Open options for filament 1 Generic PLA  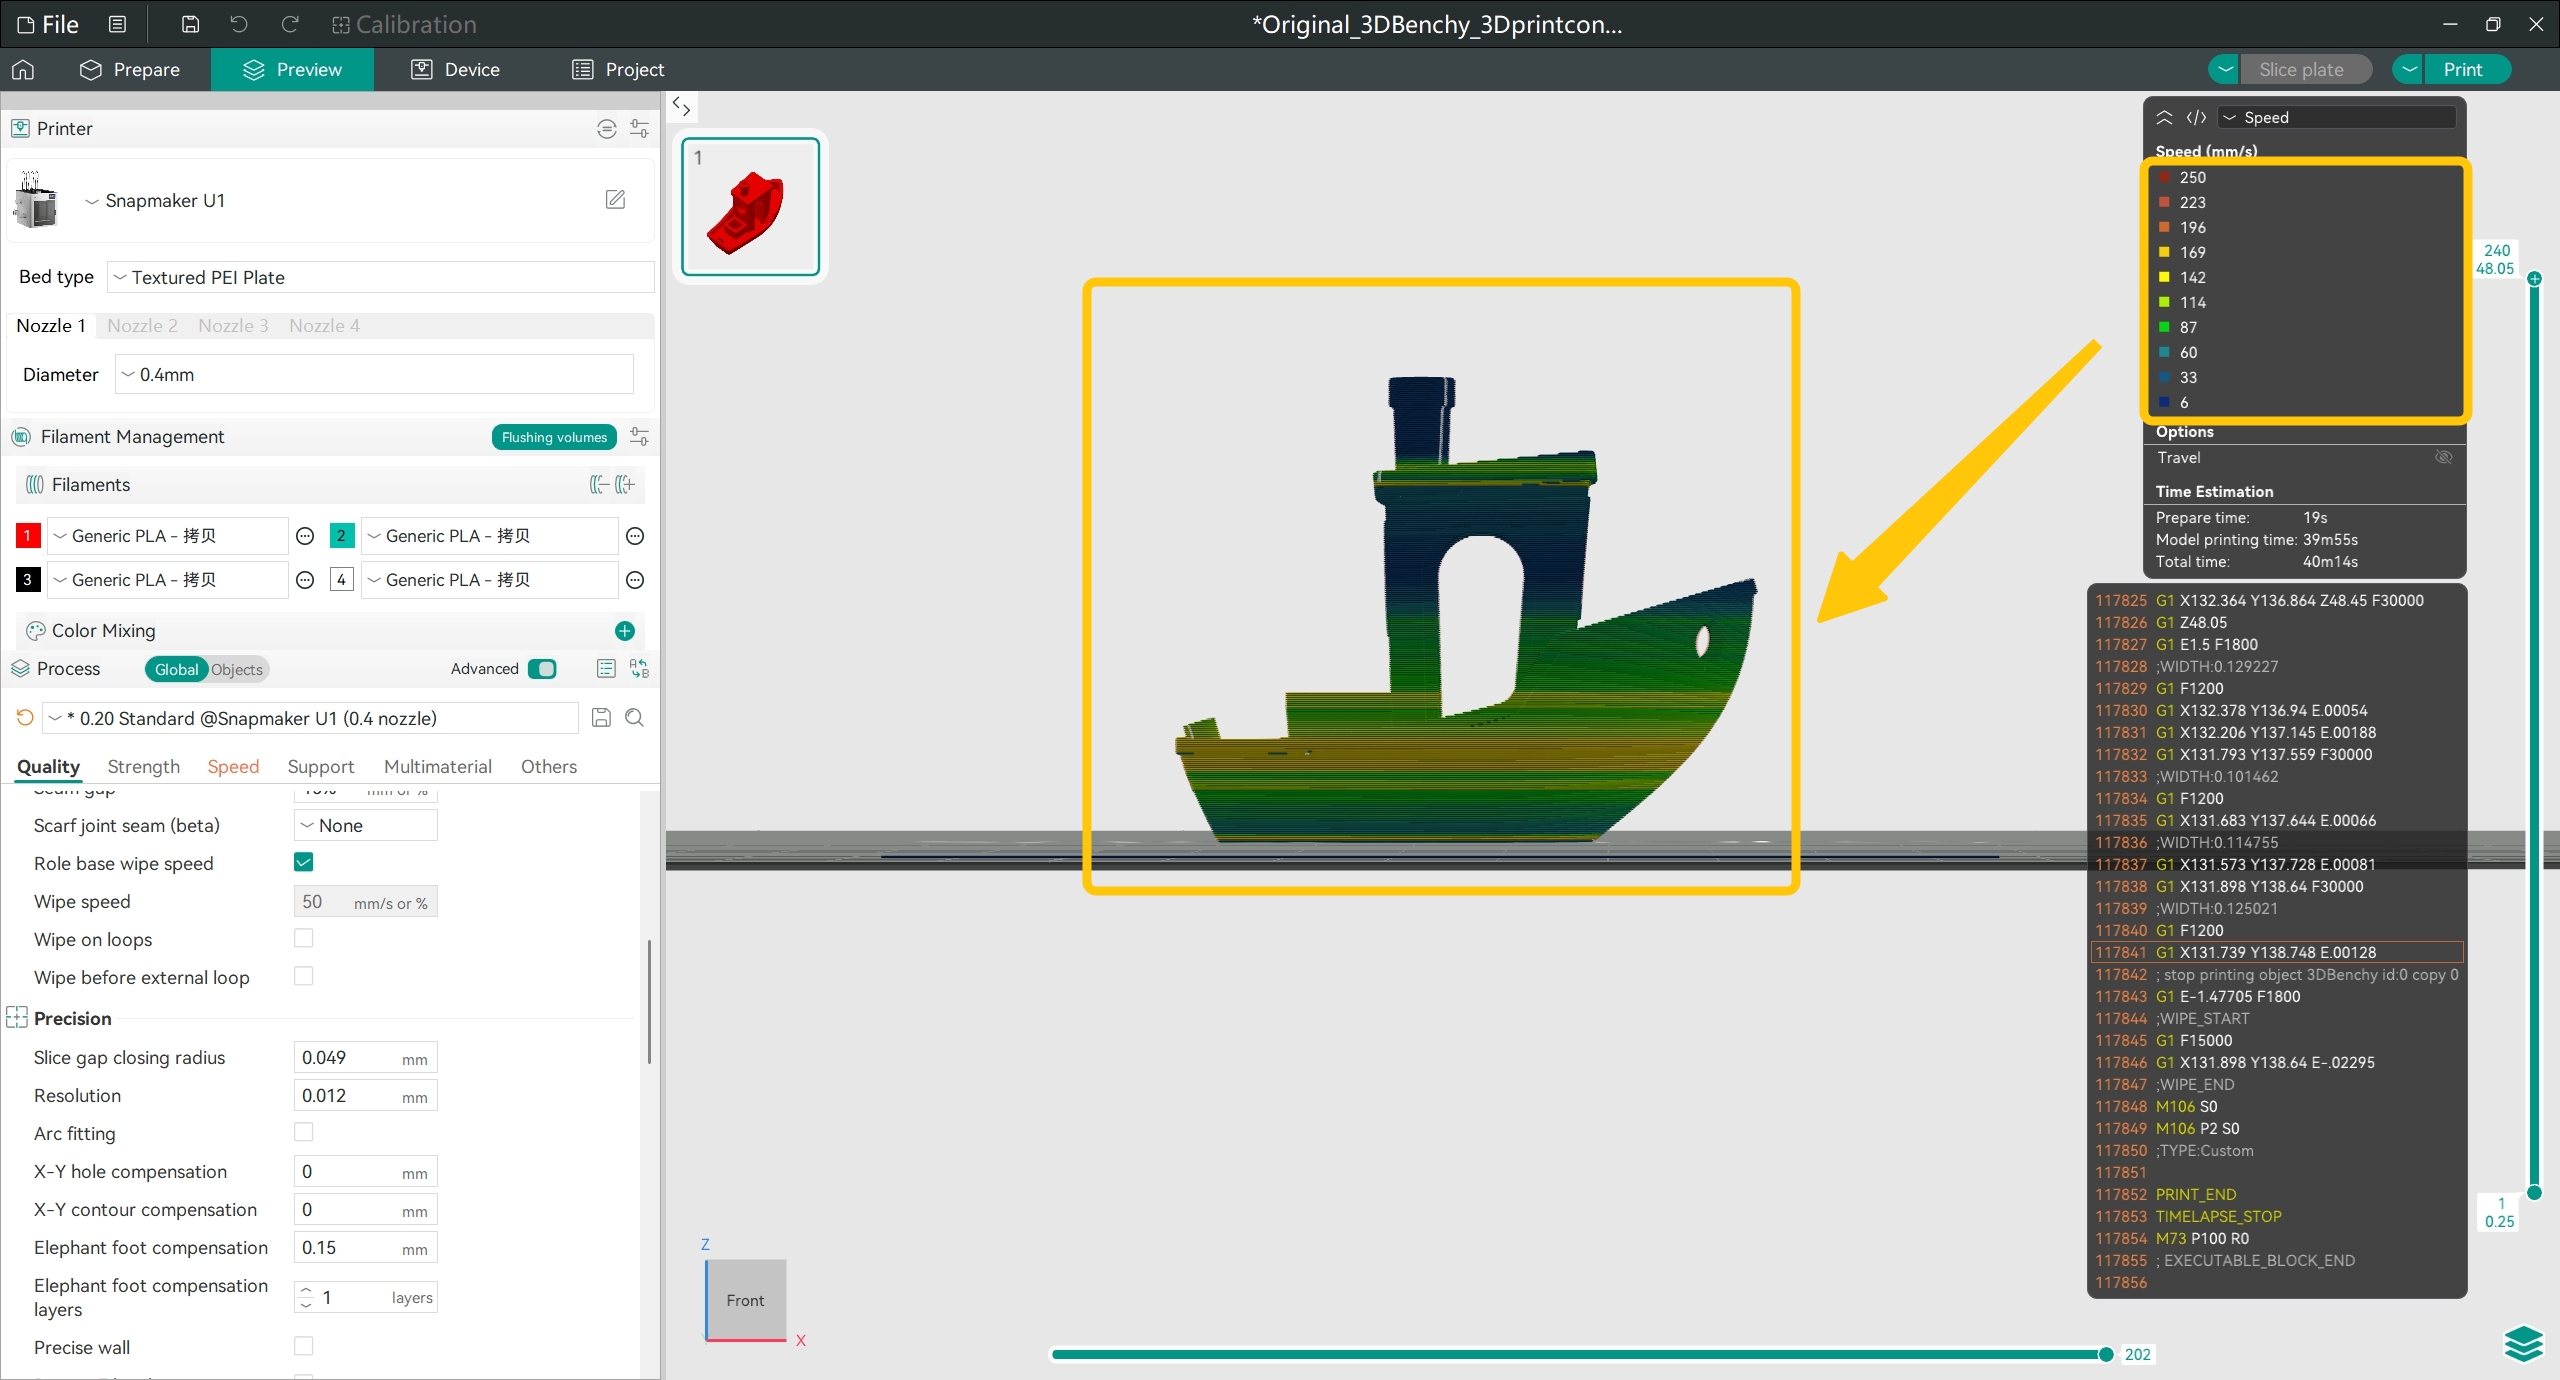306,536
